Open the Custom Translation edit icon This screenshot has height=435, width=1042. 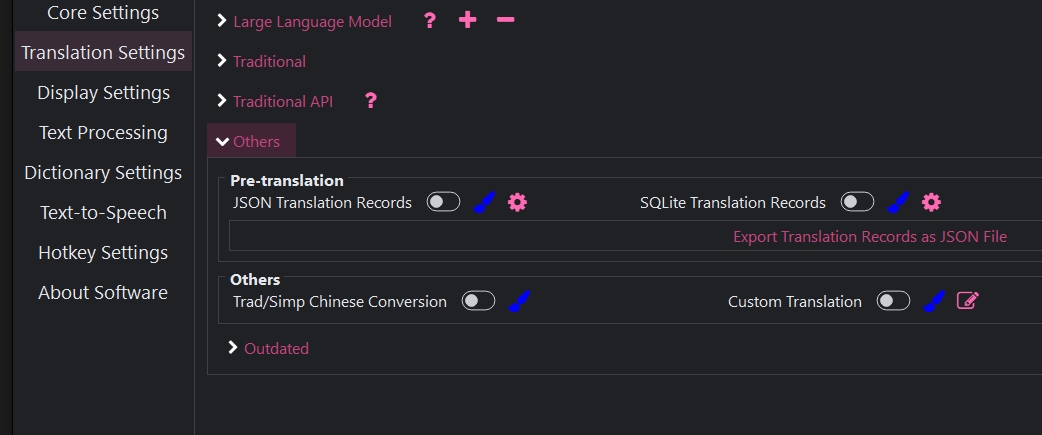click(x=967, y=301)
